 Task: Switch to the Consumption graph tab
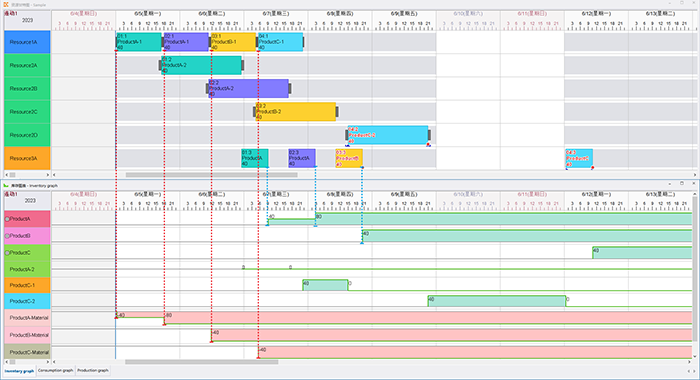point(55,371)
